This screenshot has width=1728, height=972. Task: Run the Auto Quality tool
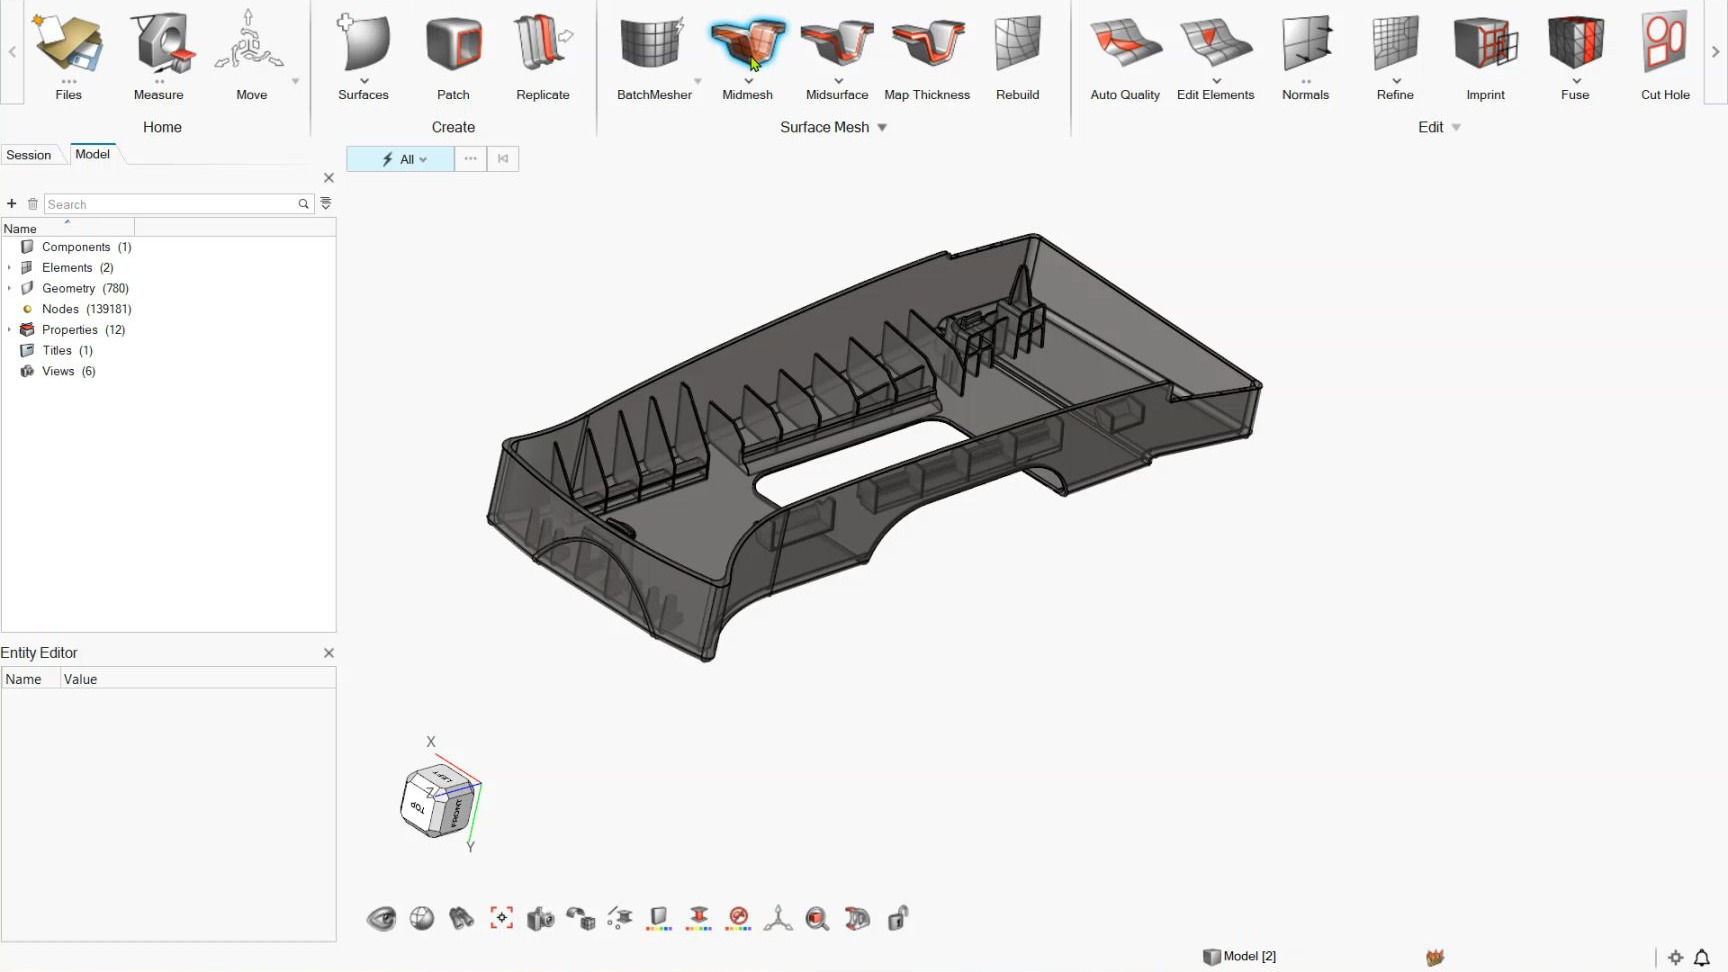pos(1125,56)
